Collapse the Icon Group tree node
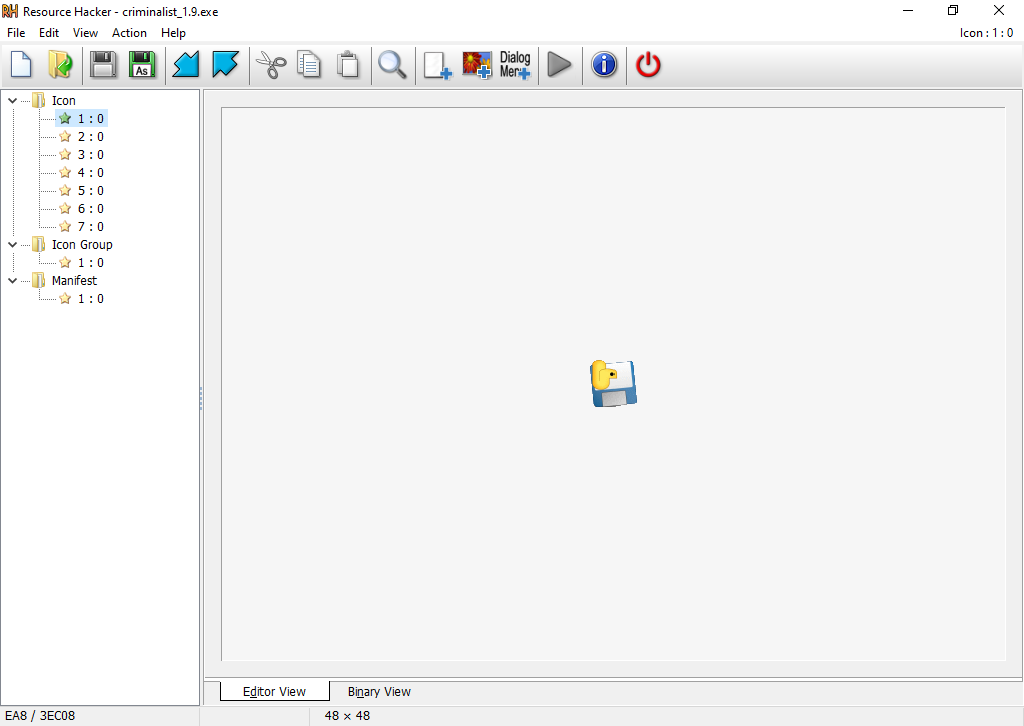 12,245
